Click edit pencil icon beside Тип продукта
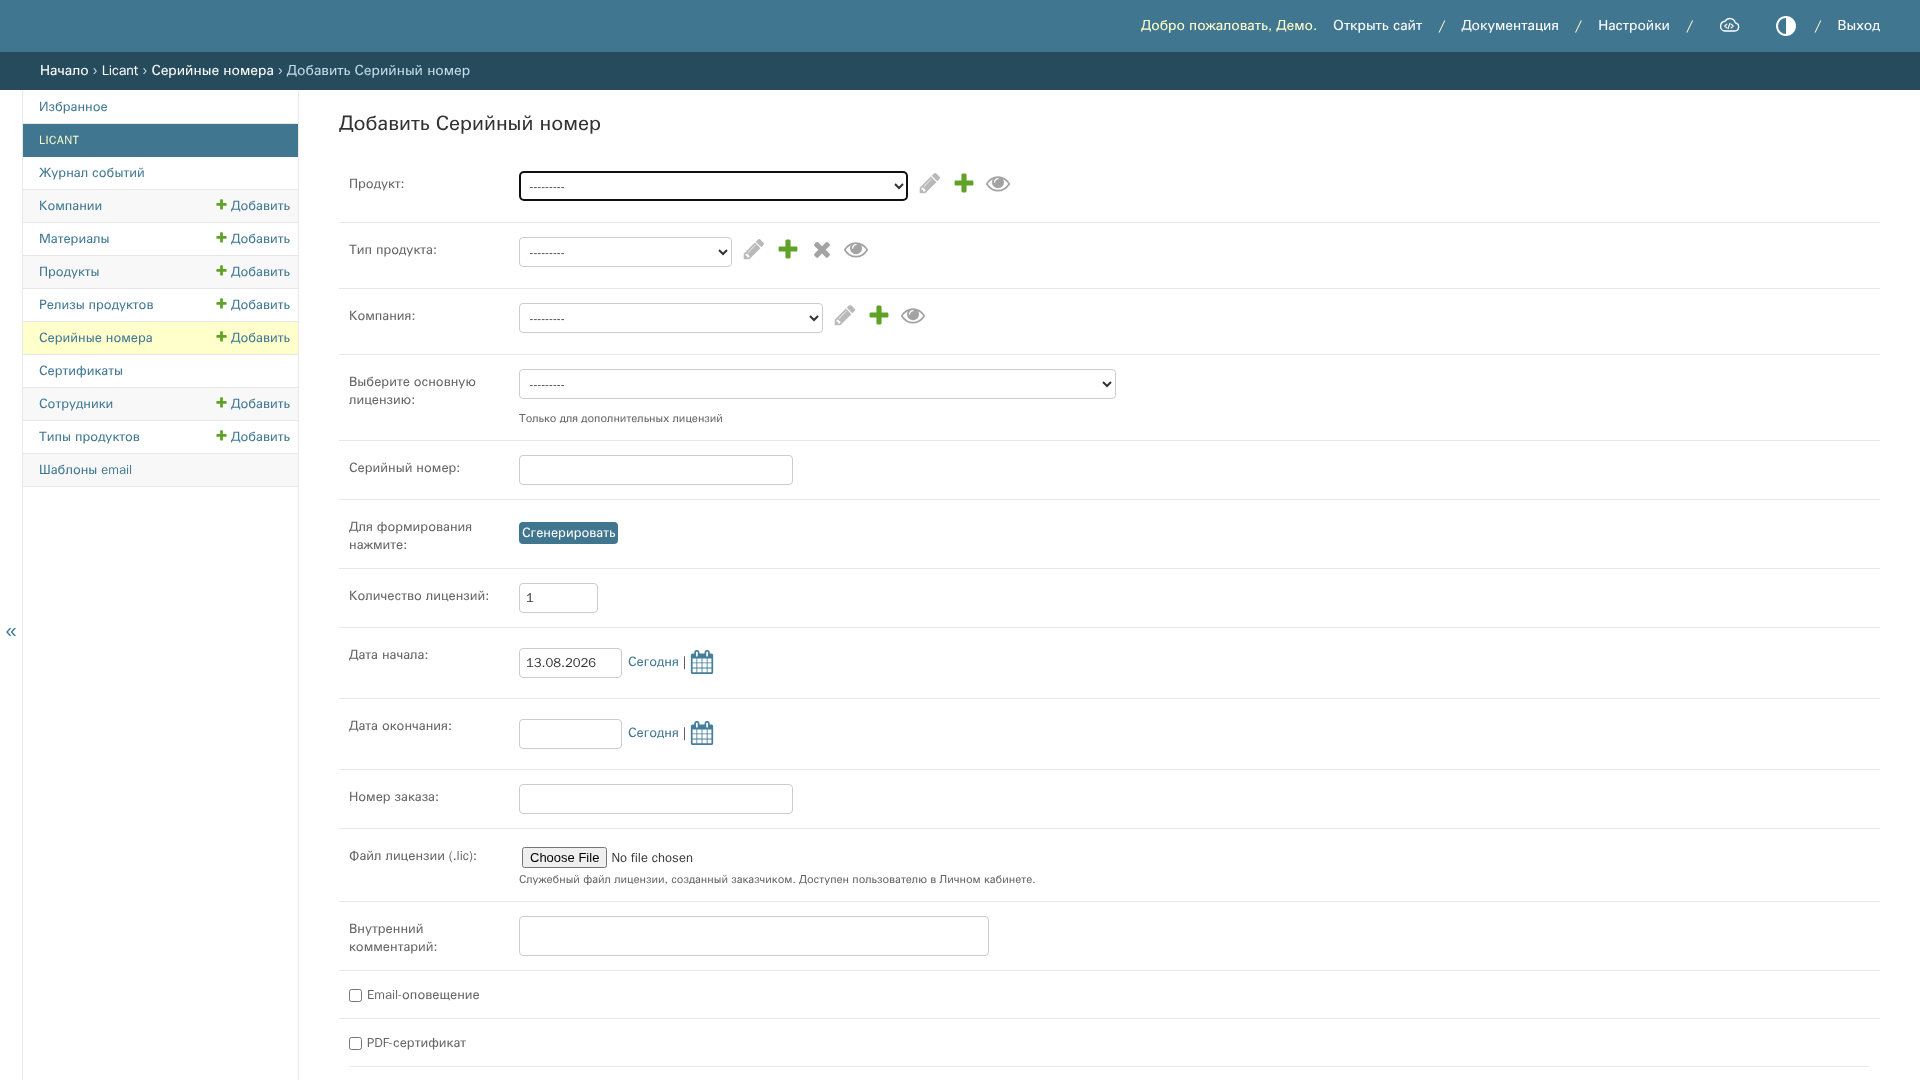 (754, 250)
